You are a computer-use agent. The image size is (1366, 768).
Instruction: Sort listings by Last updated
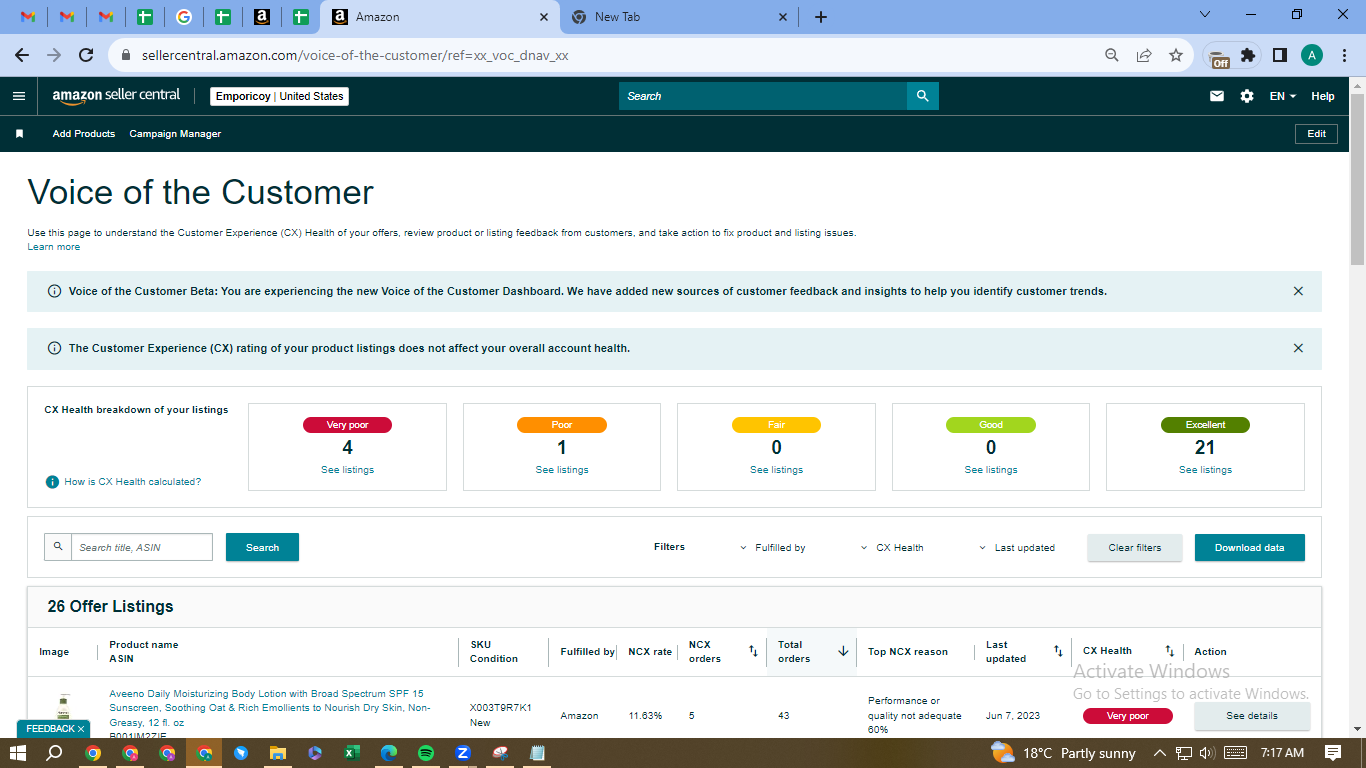1058,651
